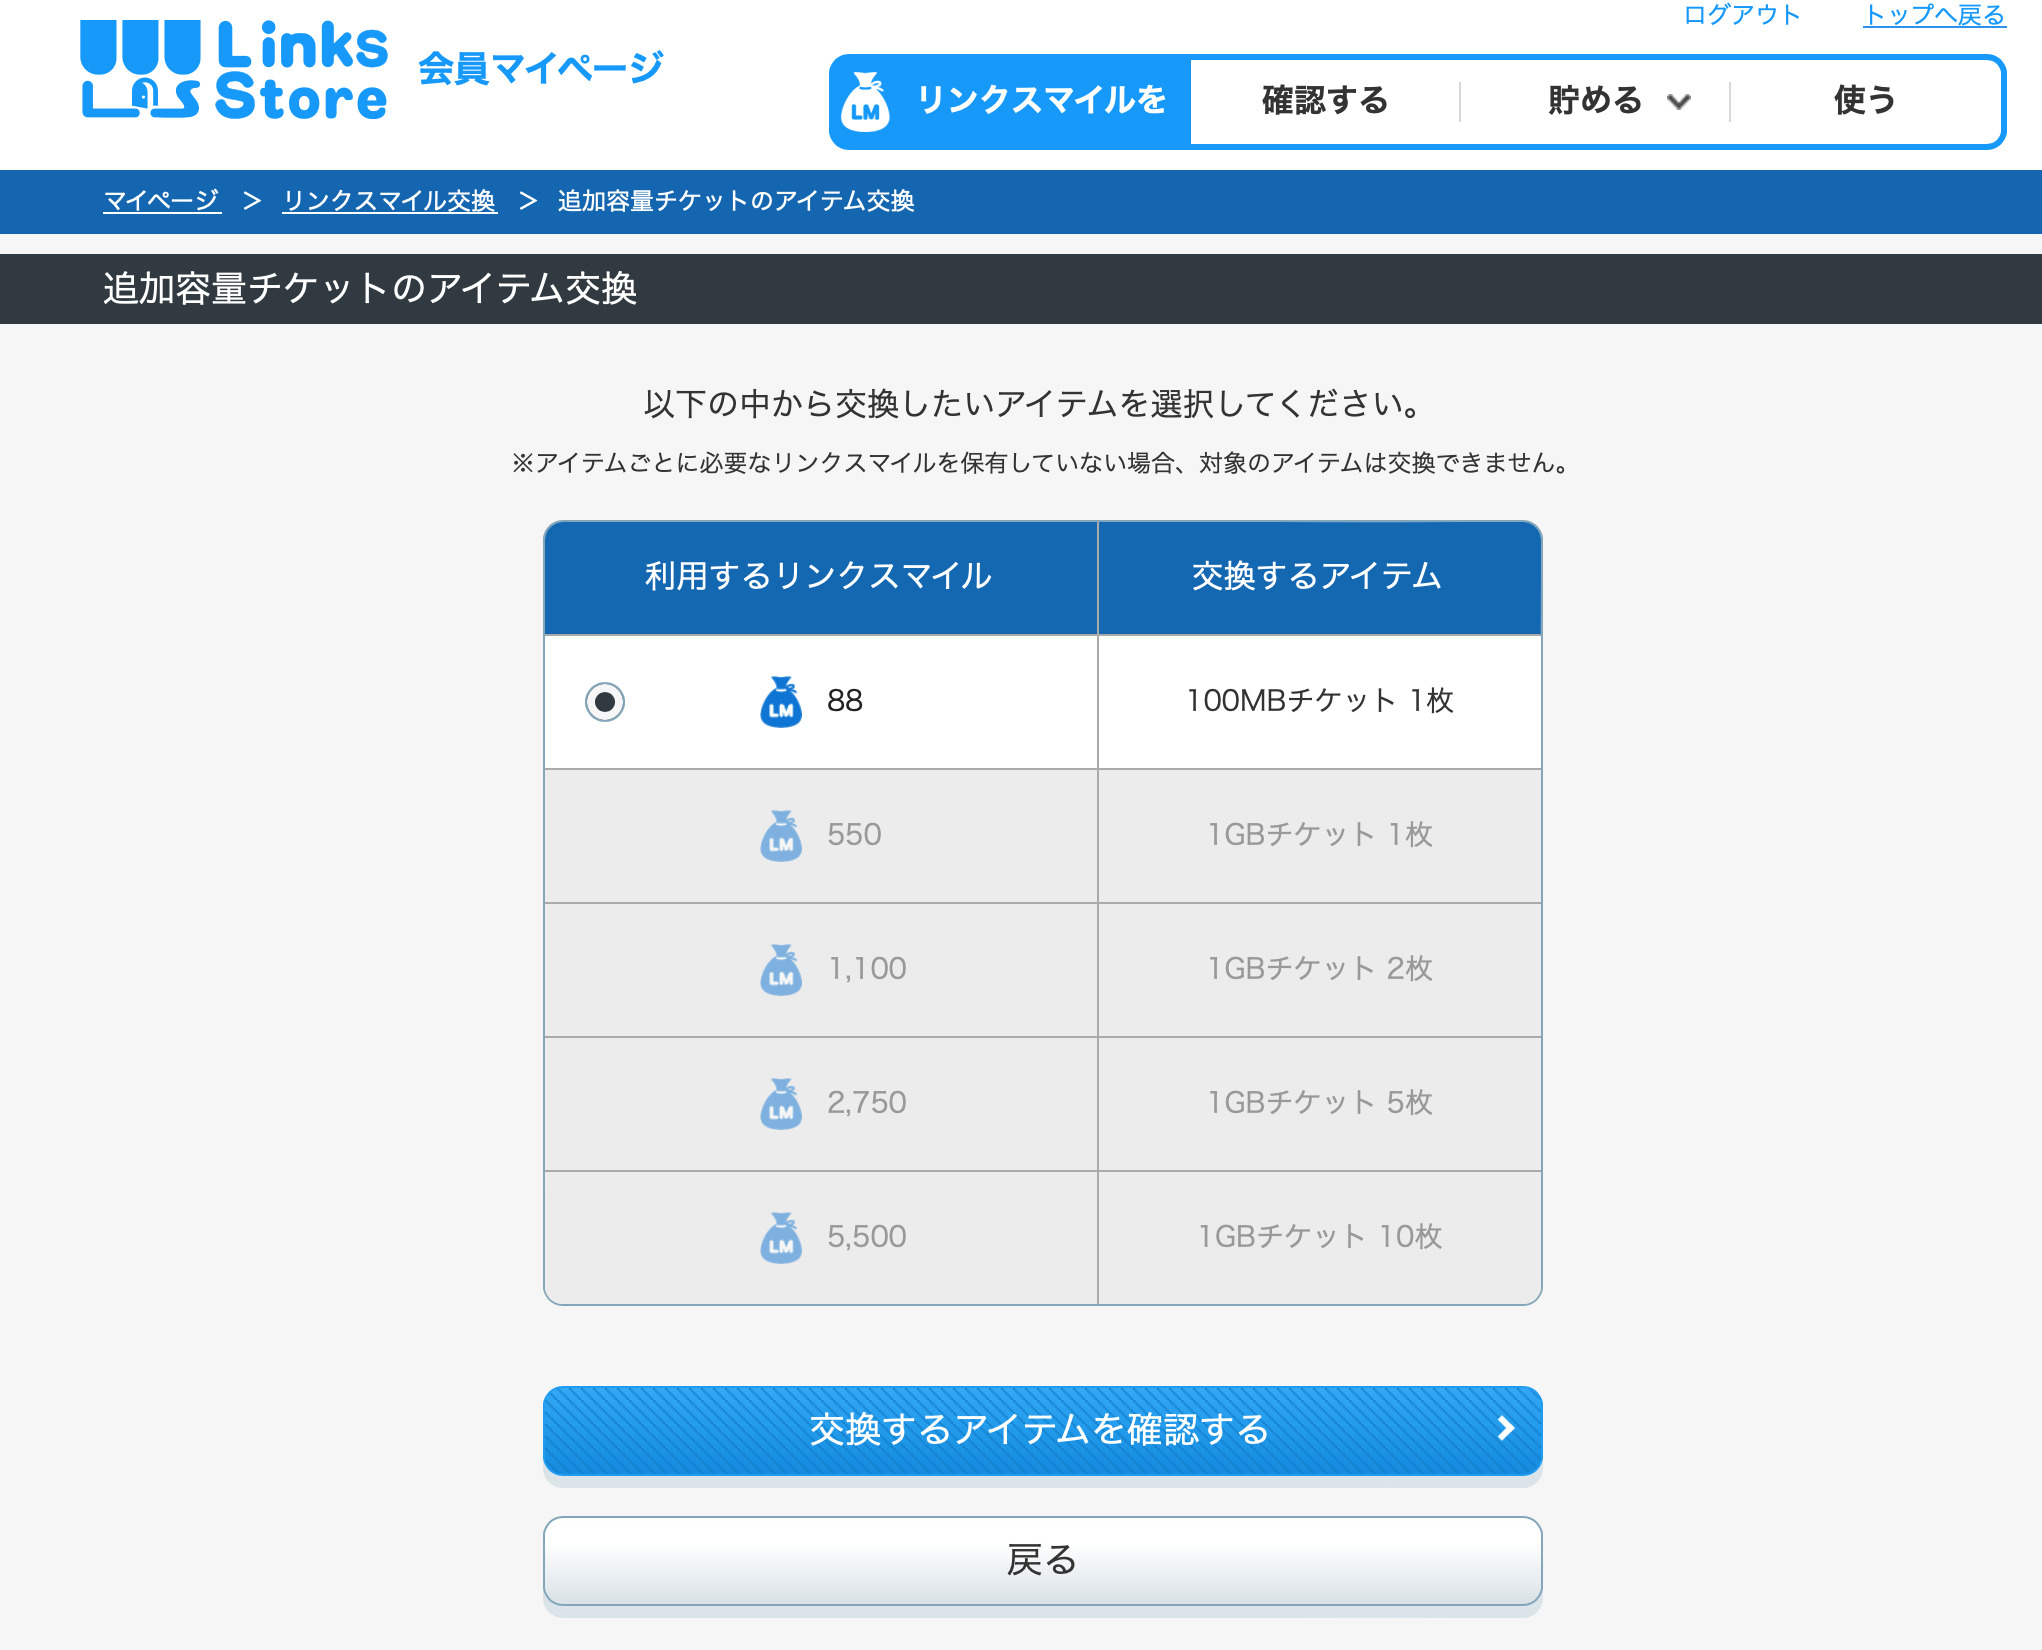Image resolution: width=2042 pixels, height=1650 pixels.
Task: Click the LM bag icon beside 88
Action: point(781,702)
